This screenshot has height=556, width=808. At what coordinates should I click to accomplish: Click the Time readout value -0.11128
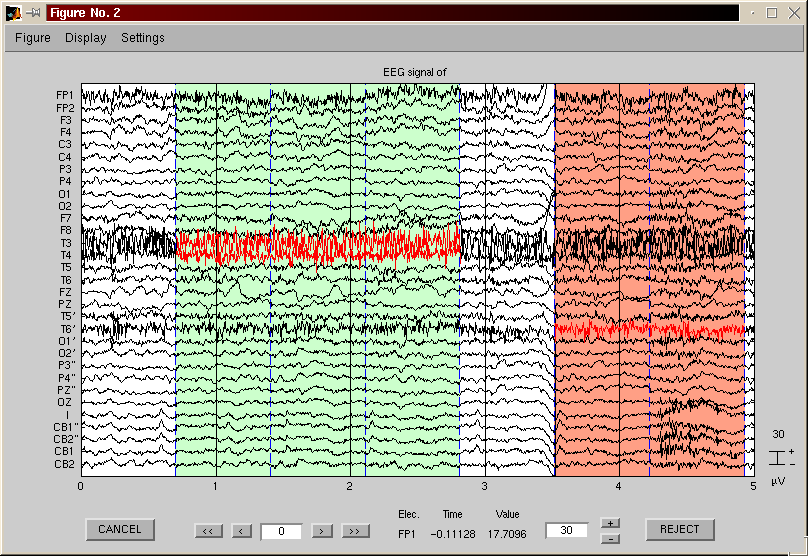coord(452,534)
